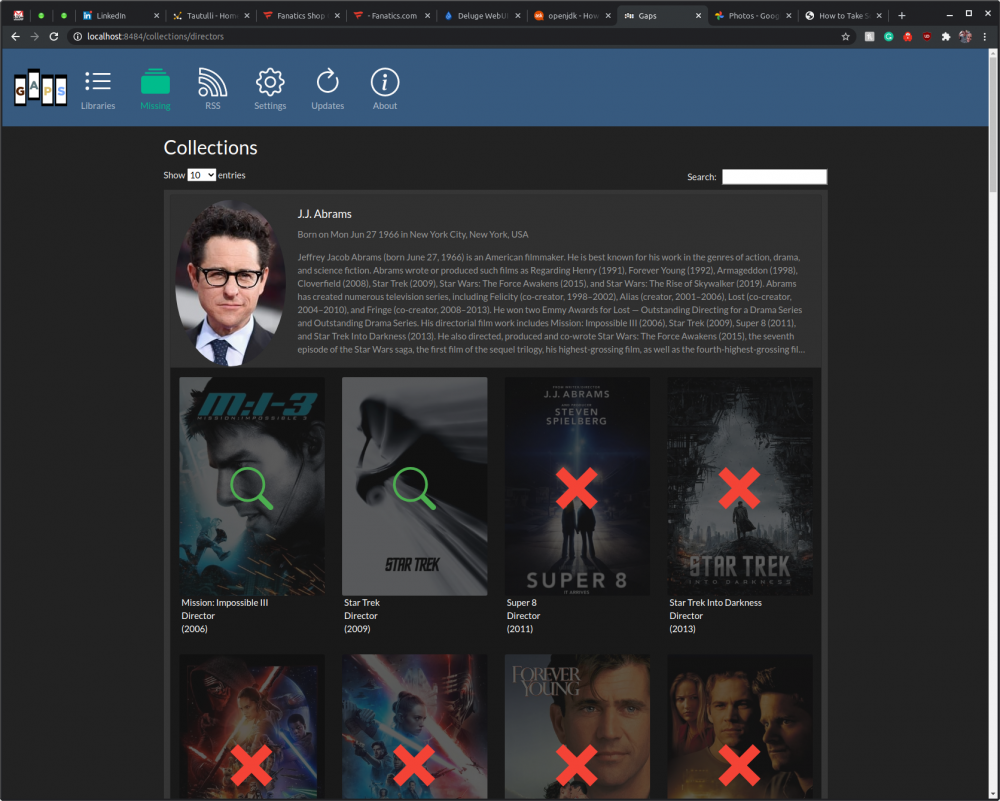Click the Mission: Impossible III title text
1000x801 pixels.
pos(224,603)
